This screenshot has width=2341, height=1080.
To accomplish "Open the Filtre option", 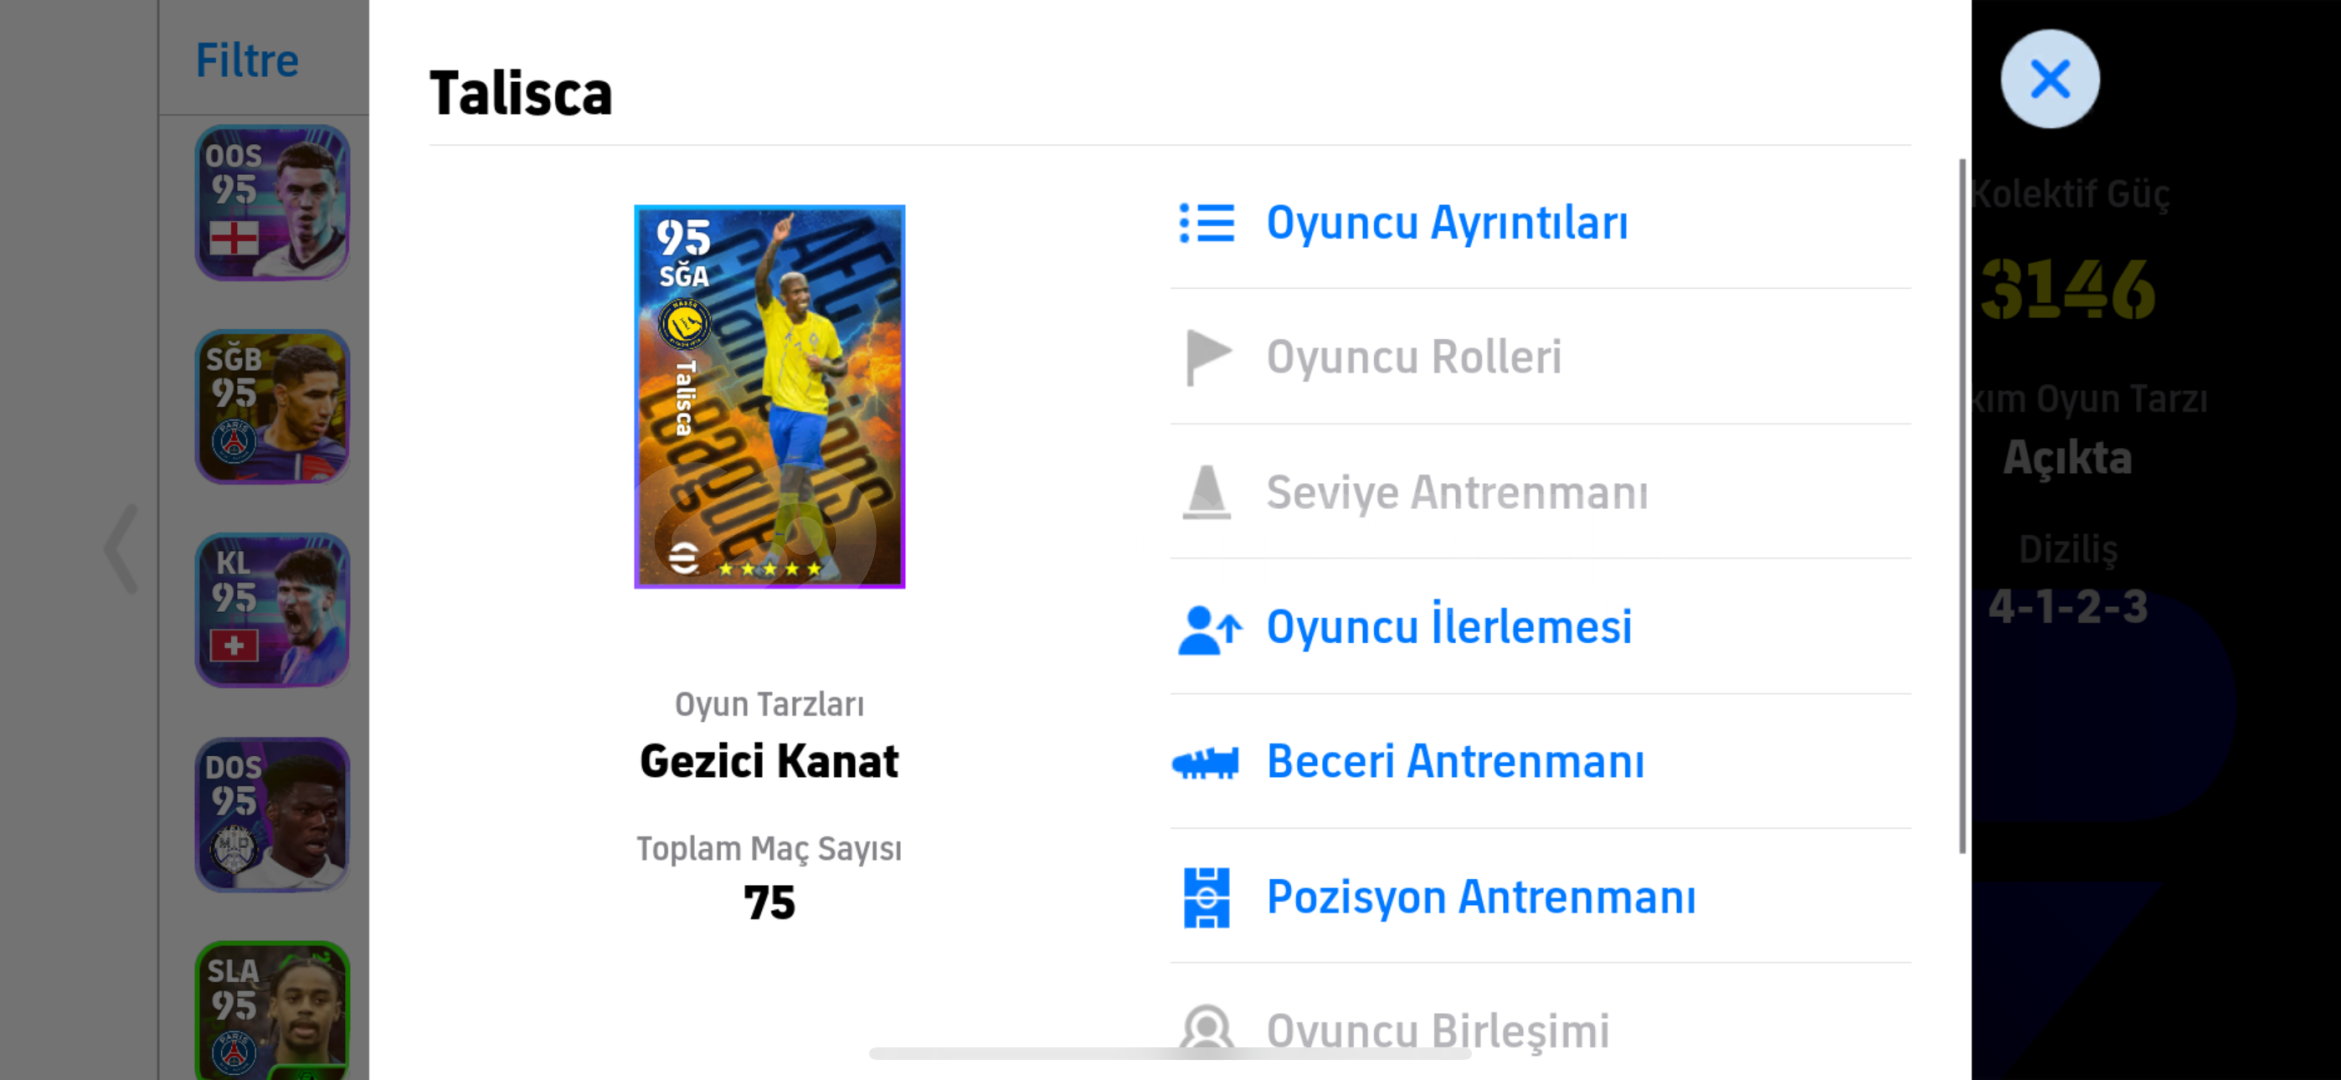I will [247, 61].
